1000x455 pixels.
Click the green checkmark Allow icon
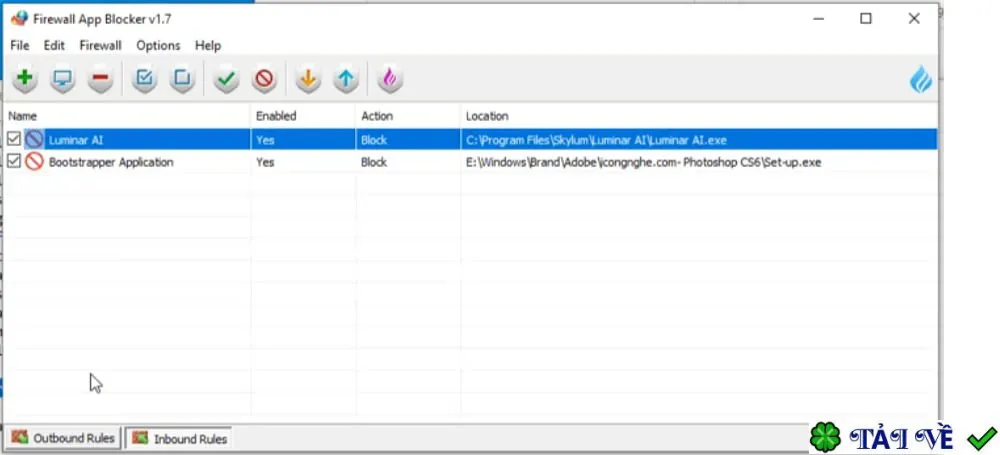226,79
